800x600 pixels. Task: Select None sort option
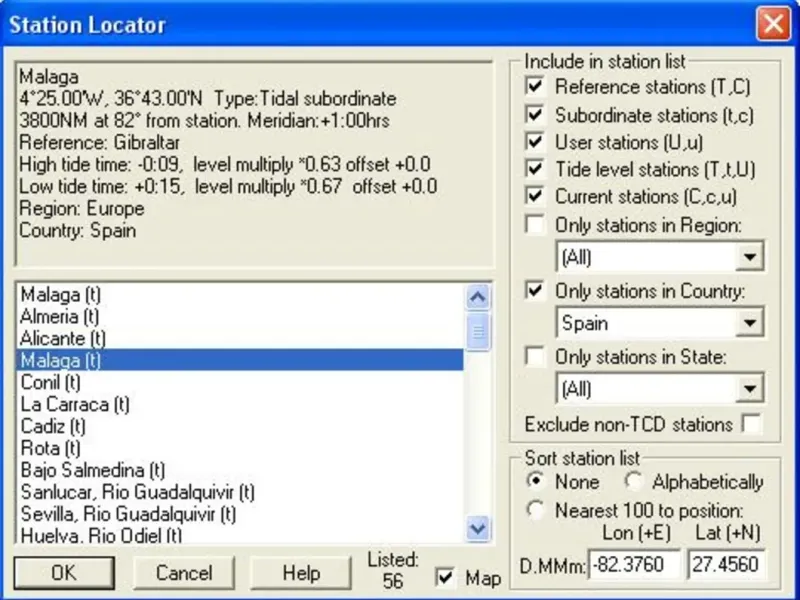coord(536,481)
